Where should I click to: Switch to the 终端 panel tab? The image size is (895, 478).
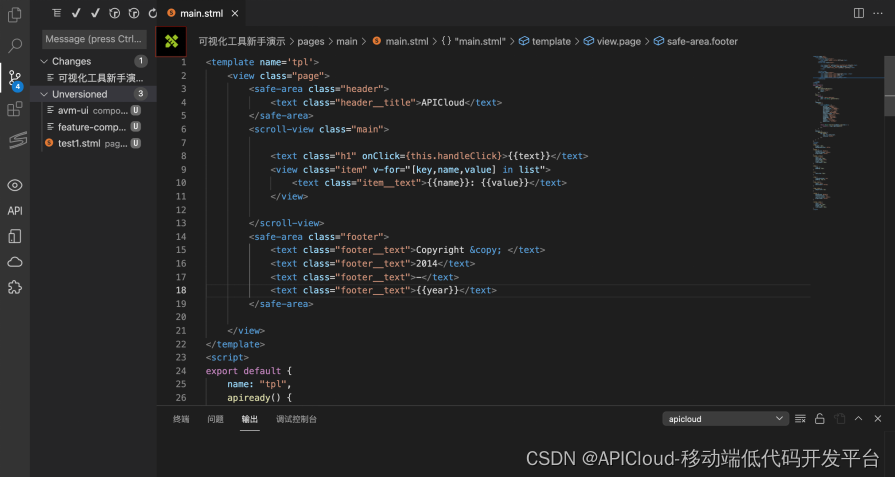click(x=181, y=419)
